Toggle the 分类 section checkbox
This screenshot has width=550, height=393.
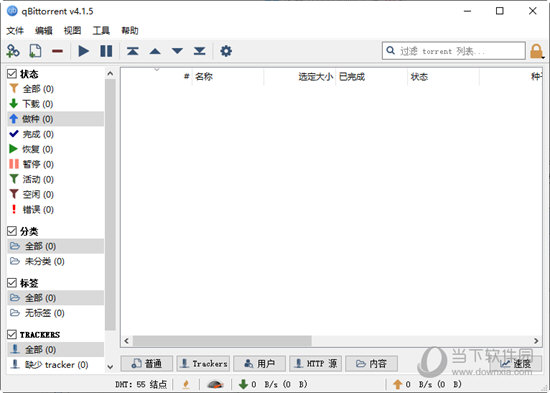pyautogui.click(x=12, y=231)
